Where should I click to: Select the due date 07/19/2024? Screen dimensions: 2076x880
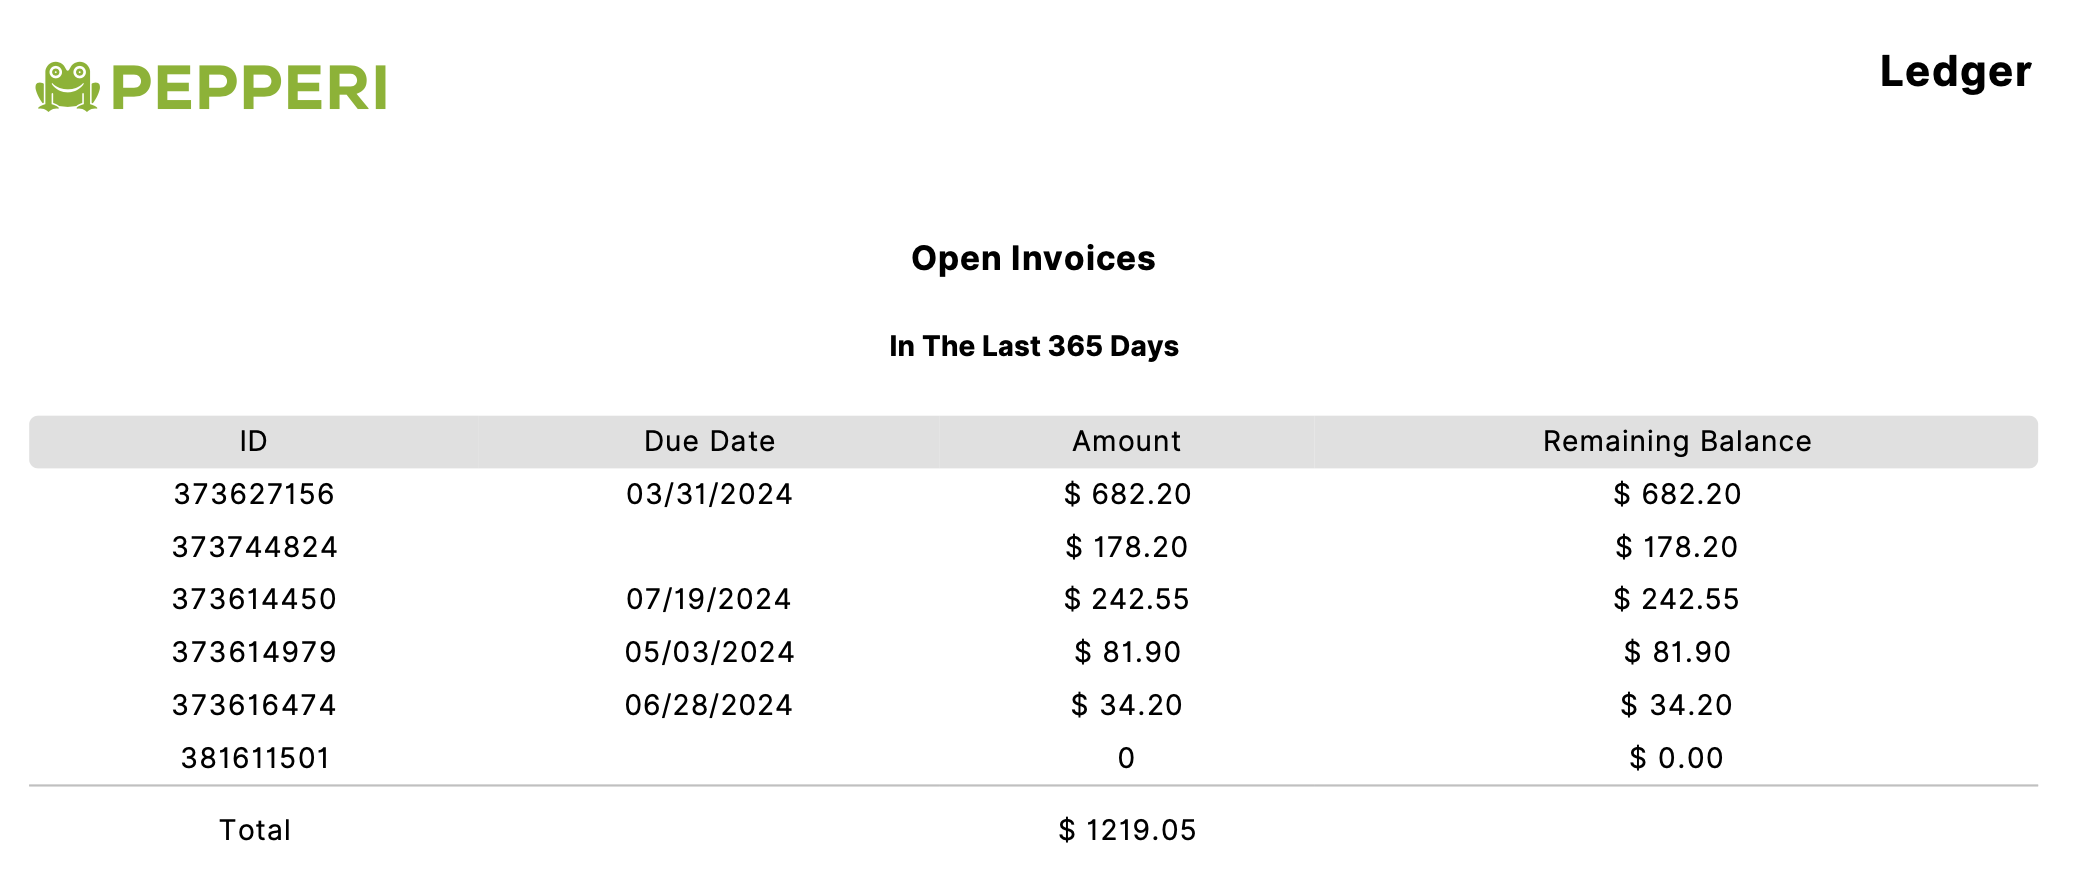pyautogui.click(x=709, y=599)
